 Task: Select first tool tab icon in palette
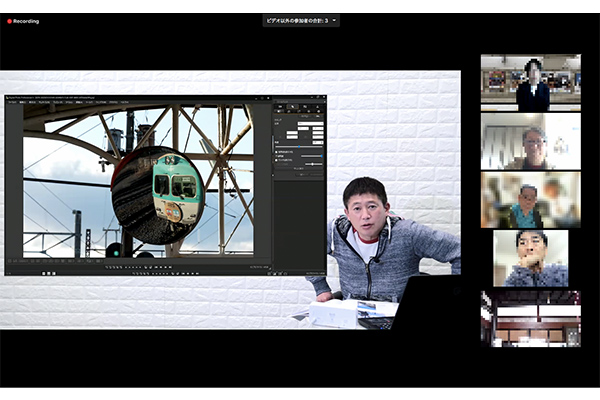coord(281,108)
